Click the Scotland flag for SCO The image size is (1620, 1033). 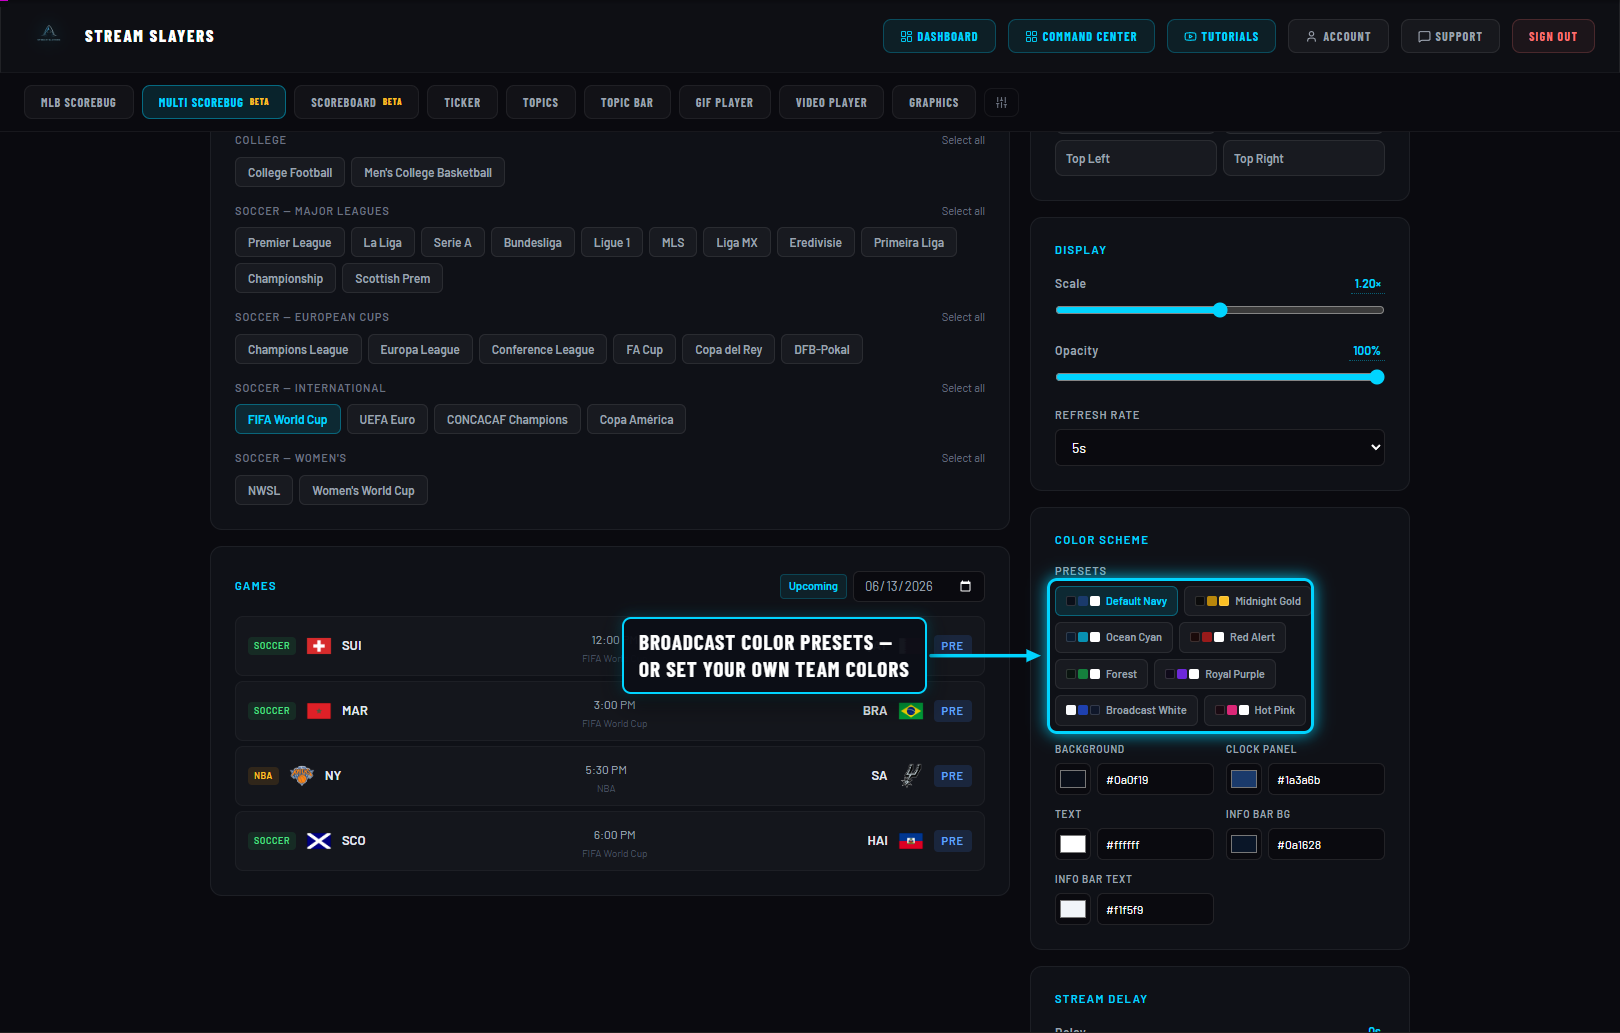pyautogui.click(x=319, y=841)
